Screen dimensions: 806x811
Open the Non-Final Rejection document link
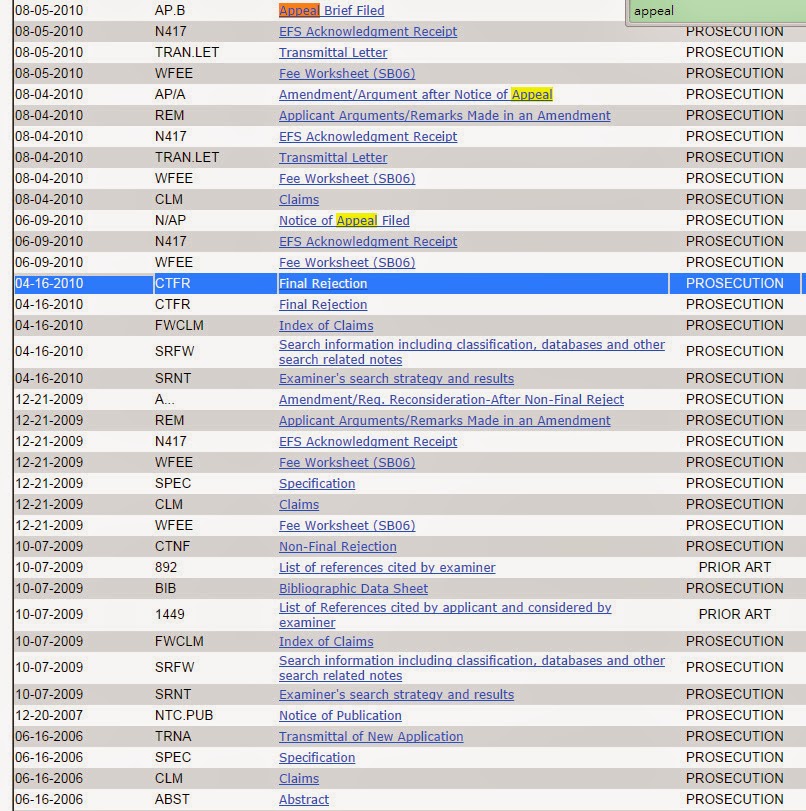(337, 547)
